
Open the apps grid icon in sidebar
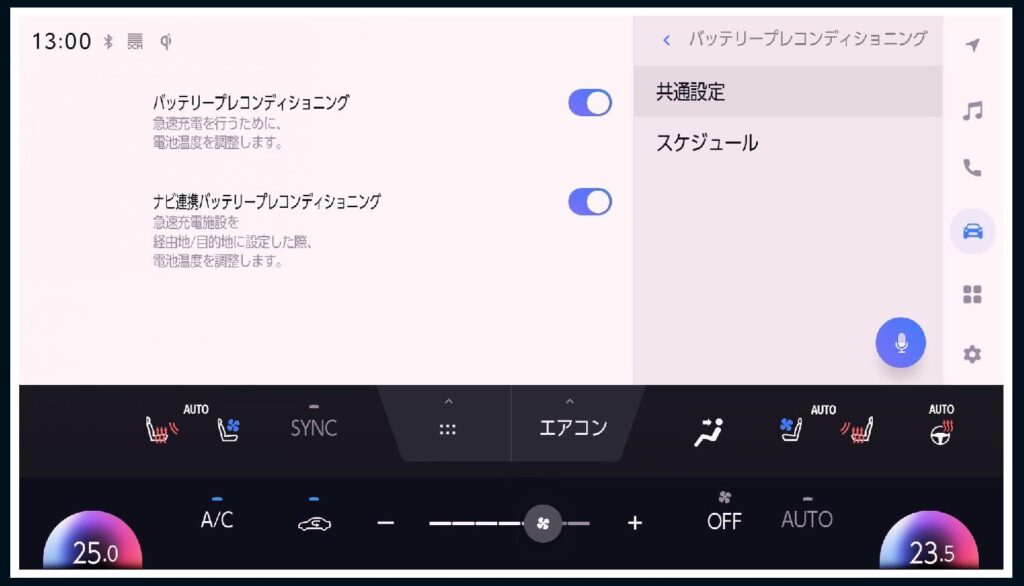[x=972, y=295]
